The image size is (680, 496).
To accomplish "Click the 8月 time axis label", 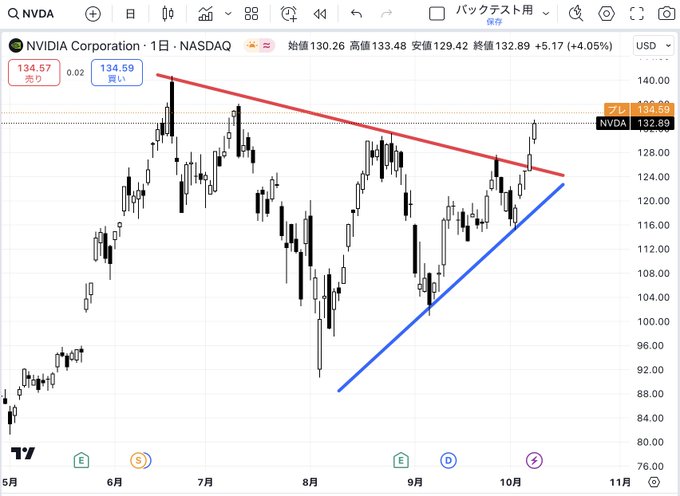I will point(310,482).
